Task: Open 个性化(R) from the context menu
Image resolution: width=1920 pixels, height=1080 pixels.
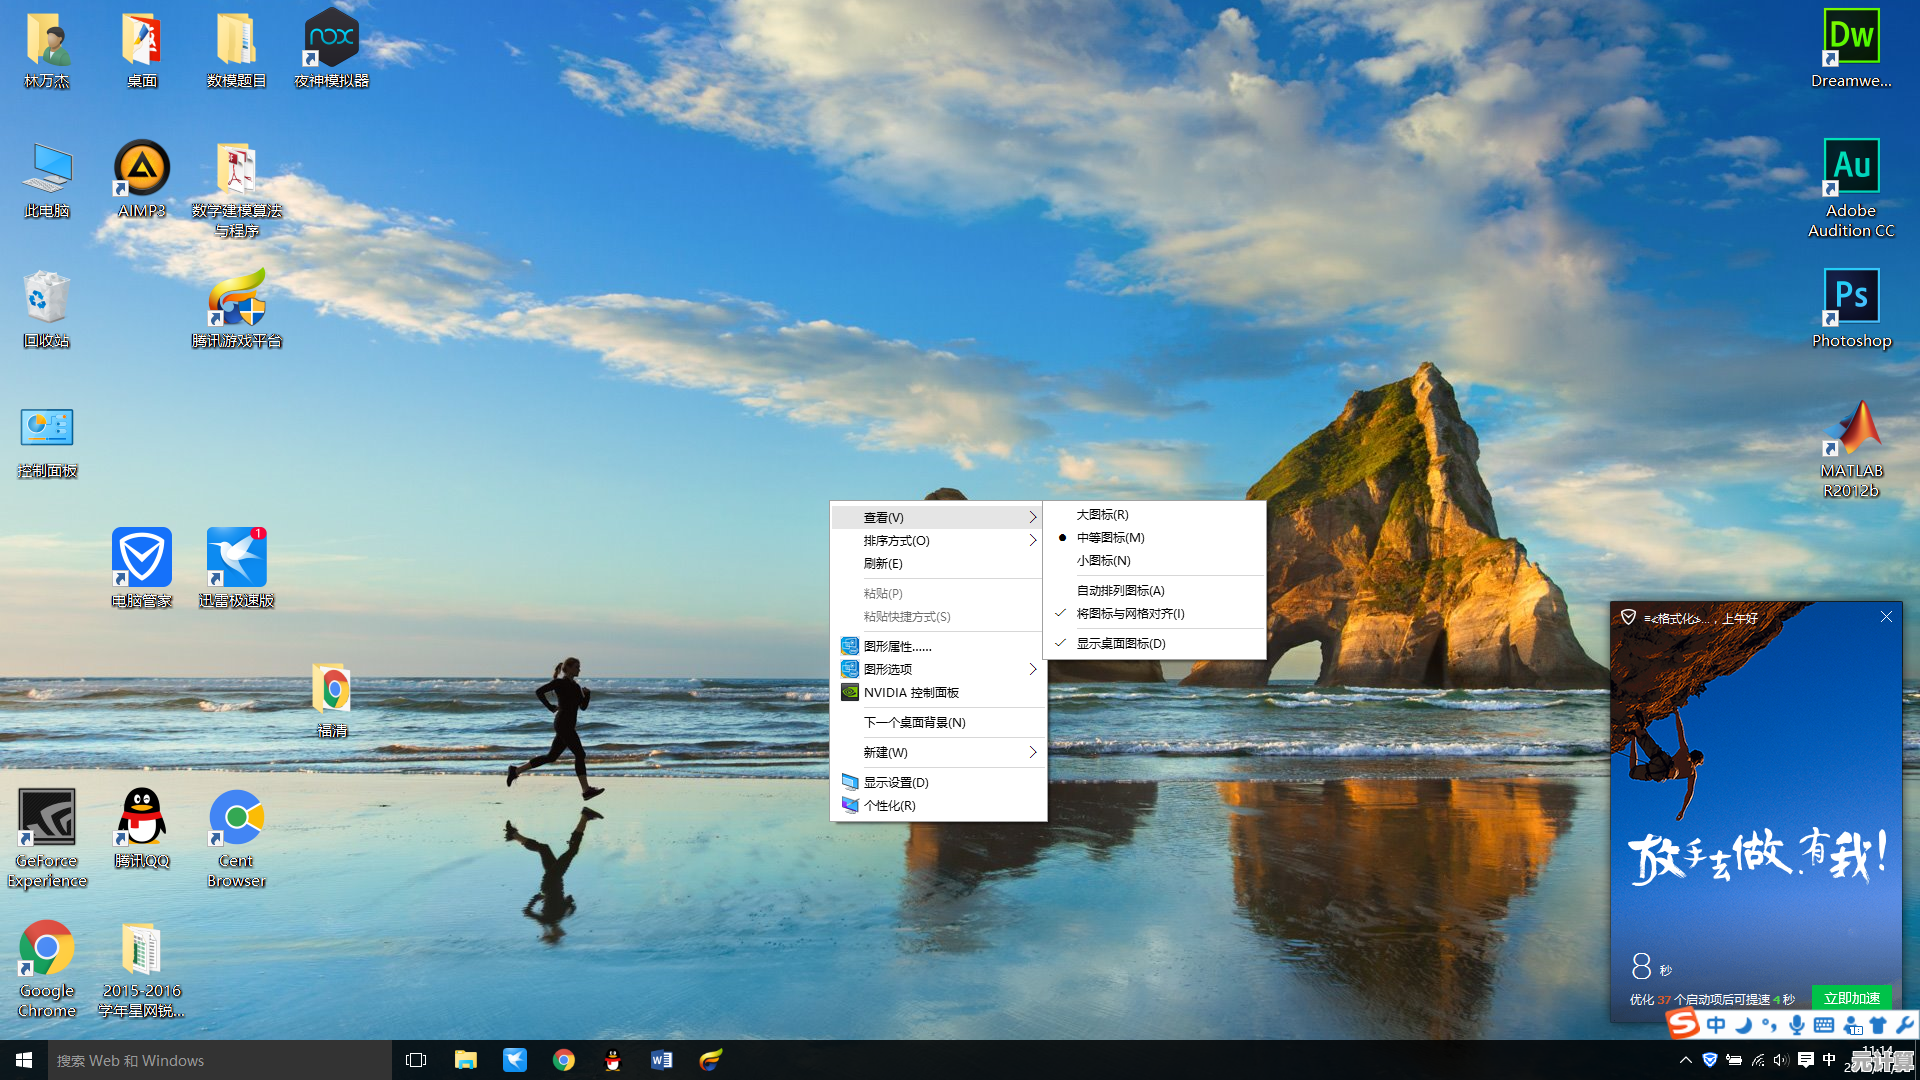Action: point(890,806)
